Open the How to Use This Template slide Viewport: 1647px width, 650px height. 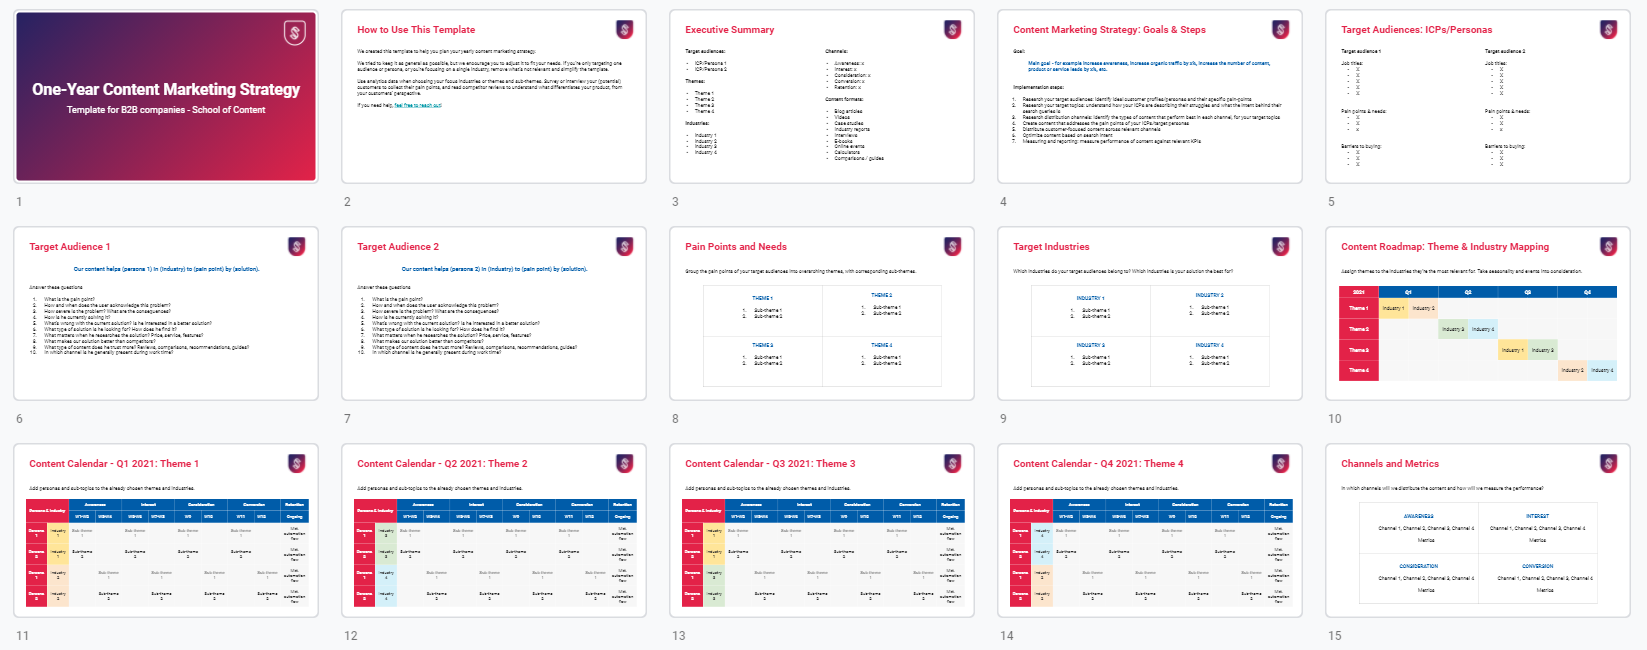click(x=494, y=97)
